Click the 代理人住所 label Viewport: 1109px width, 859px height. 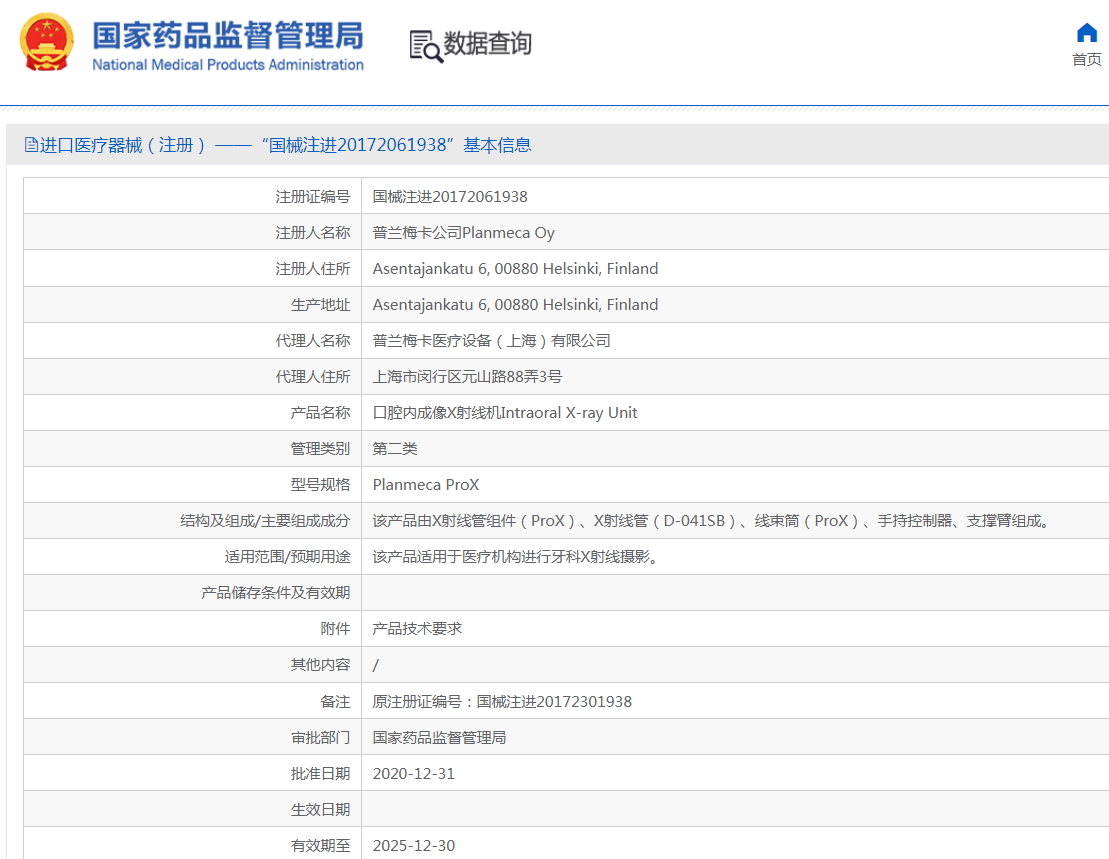[x=313, y=377]
